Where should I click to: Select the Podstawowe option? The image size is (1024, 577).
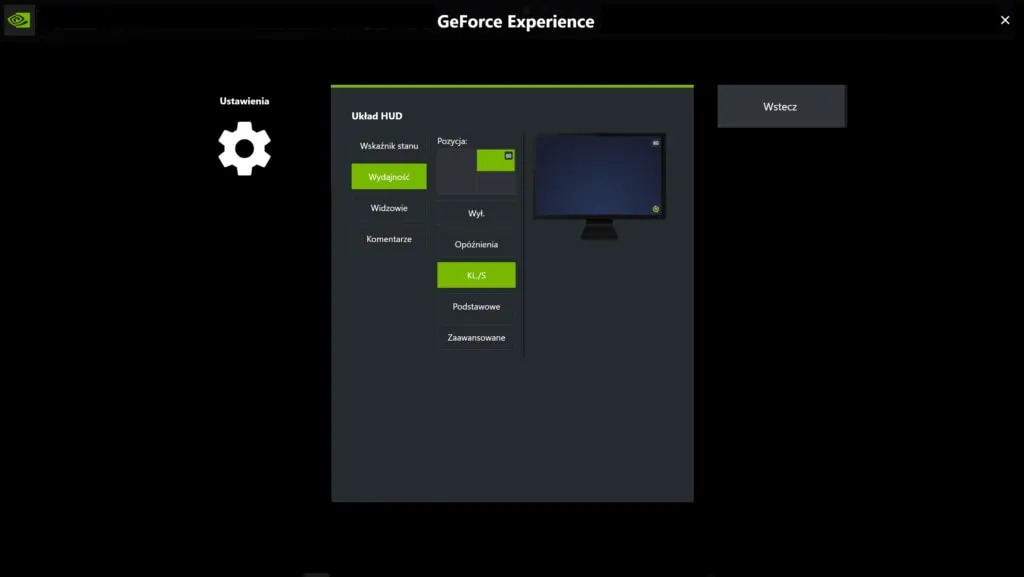(476, 306)
